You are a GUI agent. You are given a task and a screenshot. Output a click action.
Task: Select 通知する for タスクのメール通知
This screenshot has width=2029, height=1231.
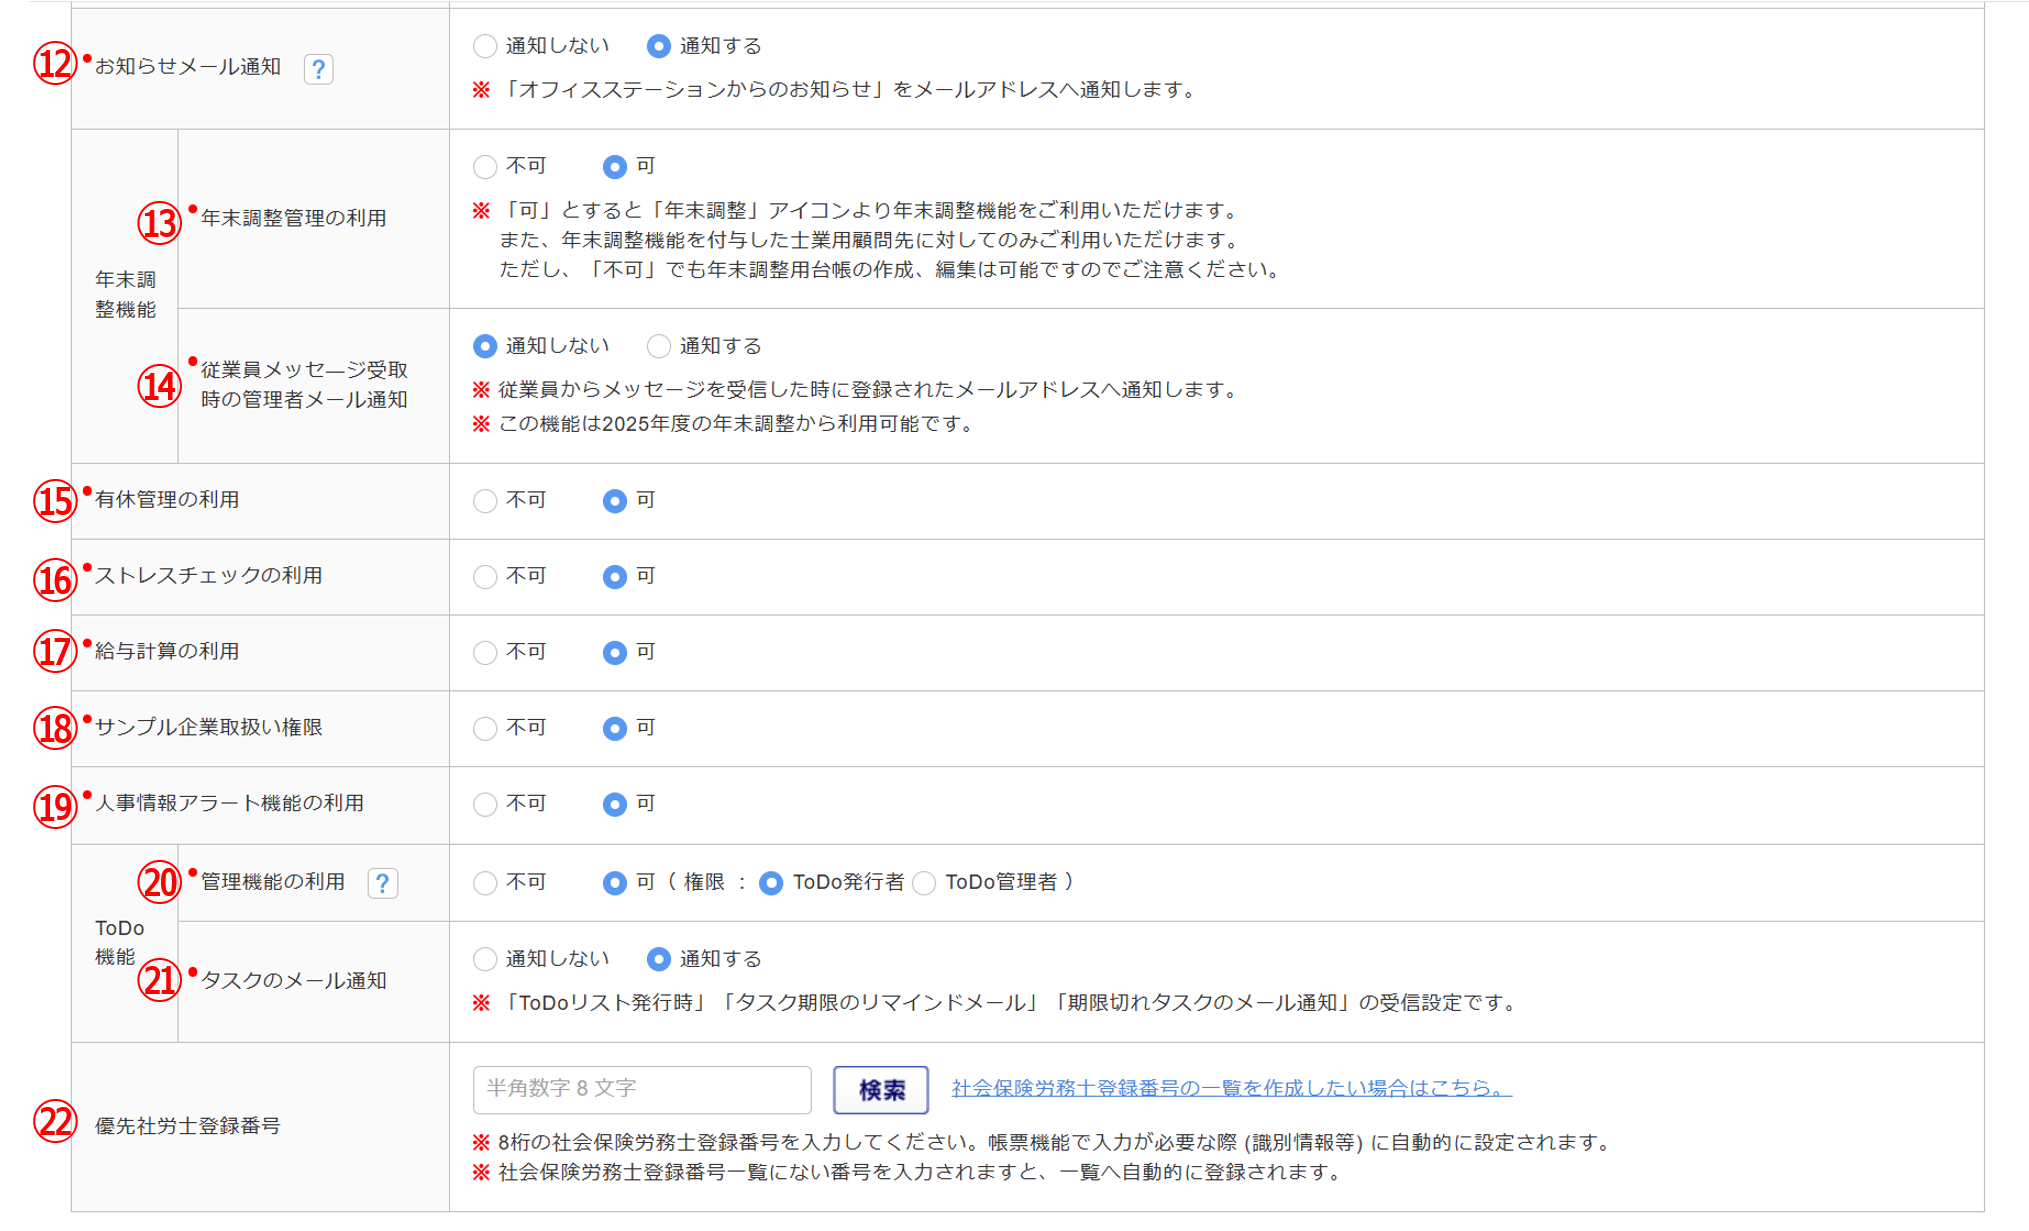(x=658, y=960)
